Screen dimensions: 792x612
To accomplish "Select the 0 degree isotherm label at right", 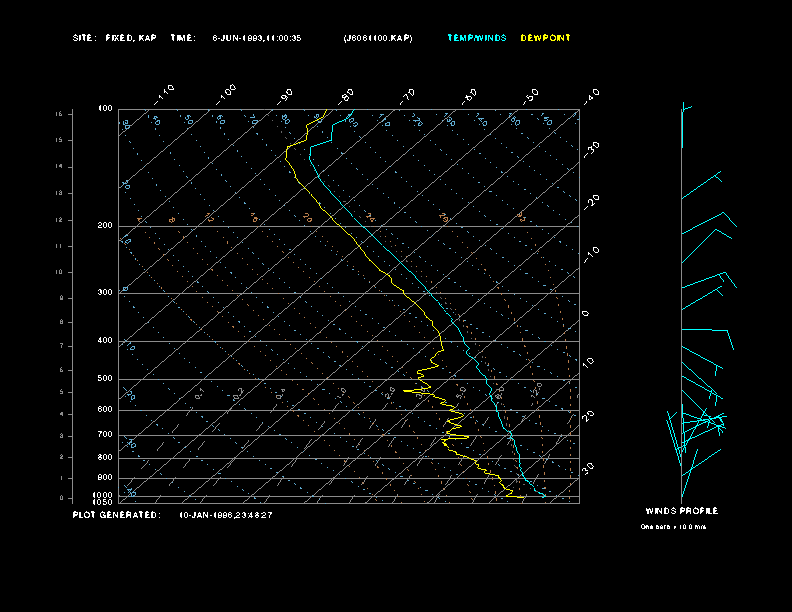I will 586,313.
